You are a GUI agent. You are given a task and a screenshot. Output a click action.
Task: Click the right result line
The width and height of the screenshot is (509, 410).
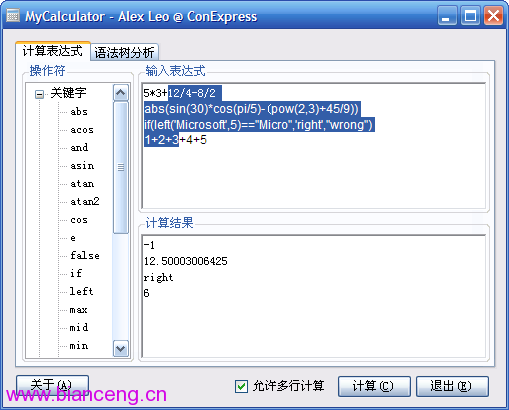(x=158, y=277)
